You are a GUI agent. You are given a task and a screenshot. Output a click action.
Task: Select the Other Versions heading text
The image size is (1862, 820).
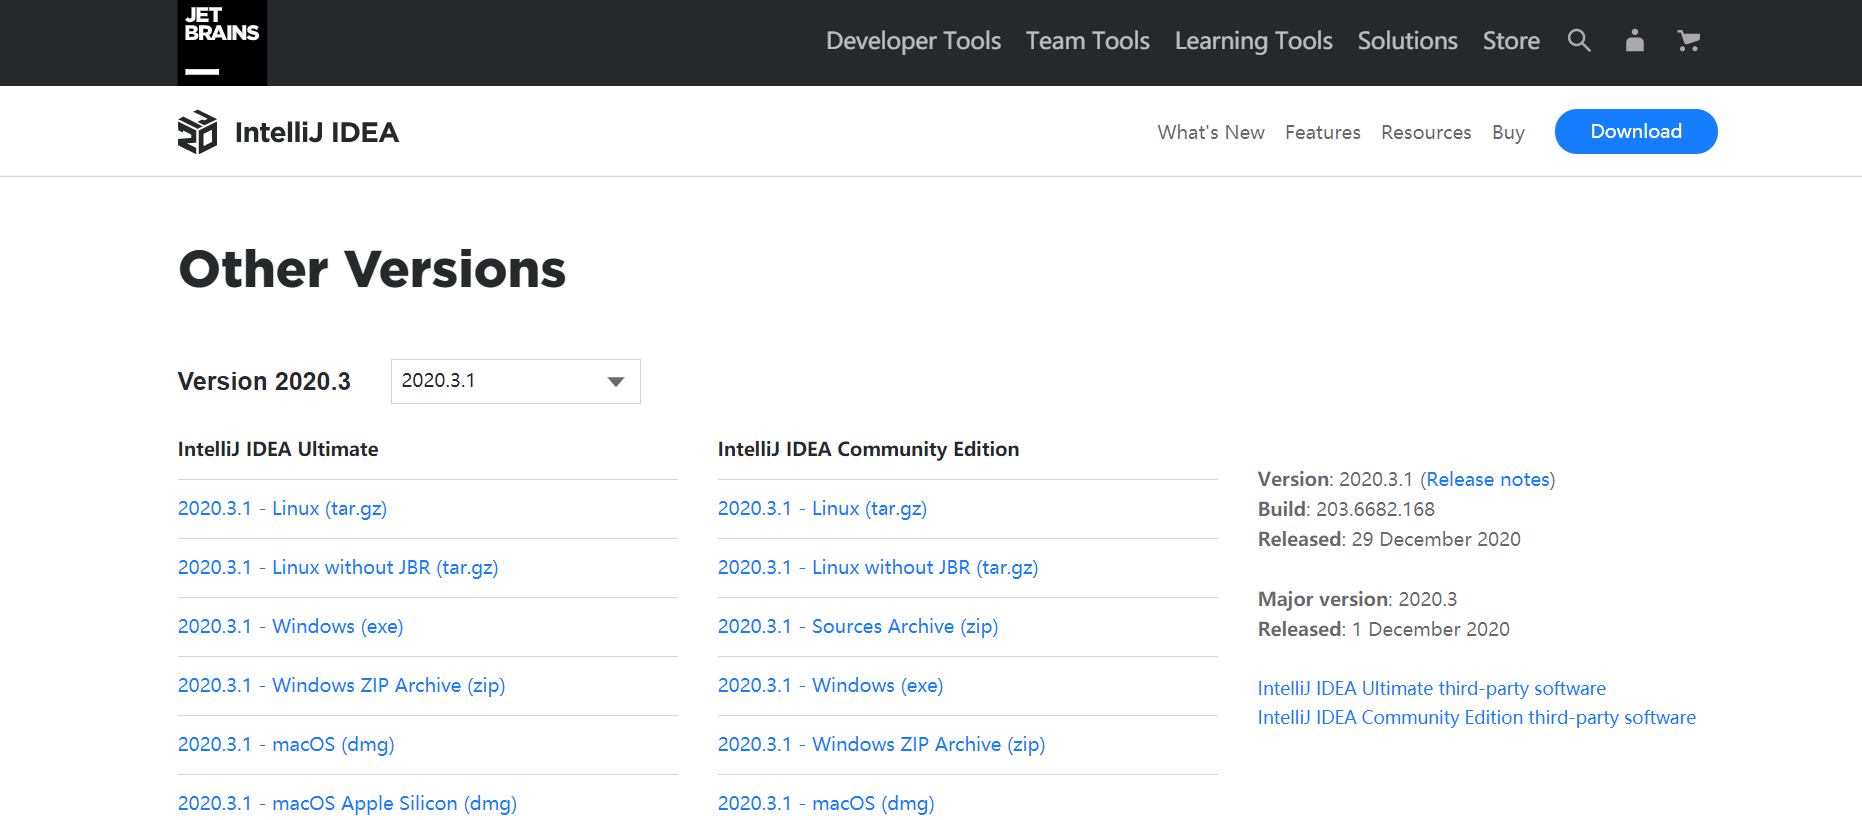tap(372, 269)
